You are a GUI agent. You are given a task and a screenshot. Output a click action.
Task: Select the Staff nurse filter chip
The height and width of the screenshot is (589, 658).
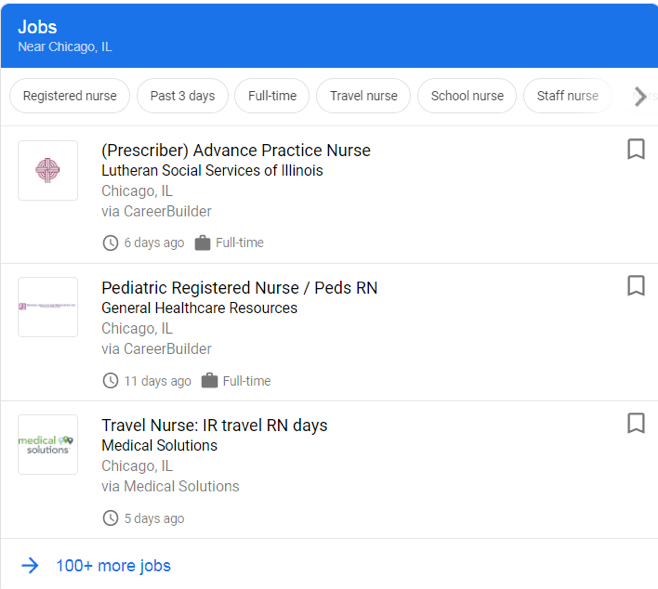tap(567, 96)
